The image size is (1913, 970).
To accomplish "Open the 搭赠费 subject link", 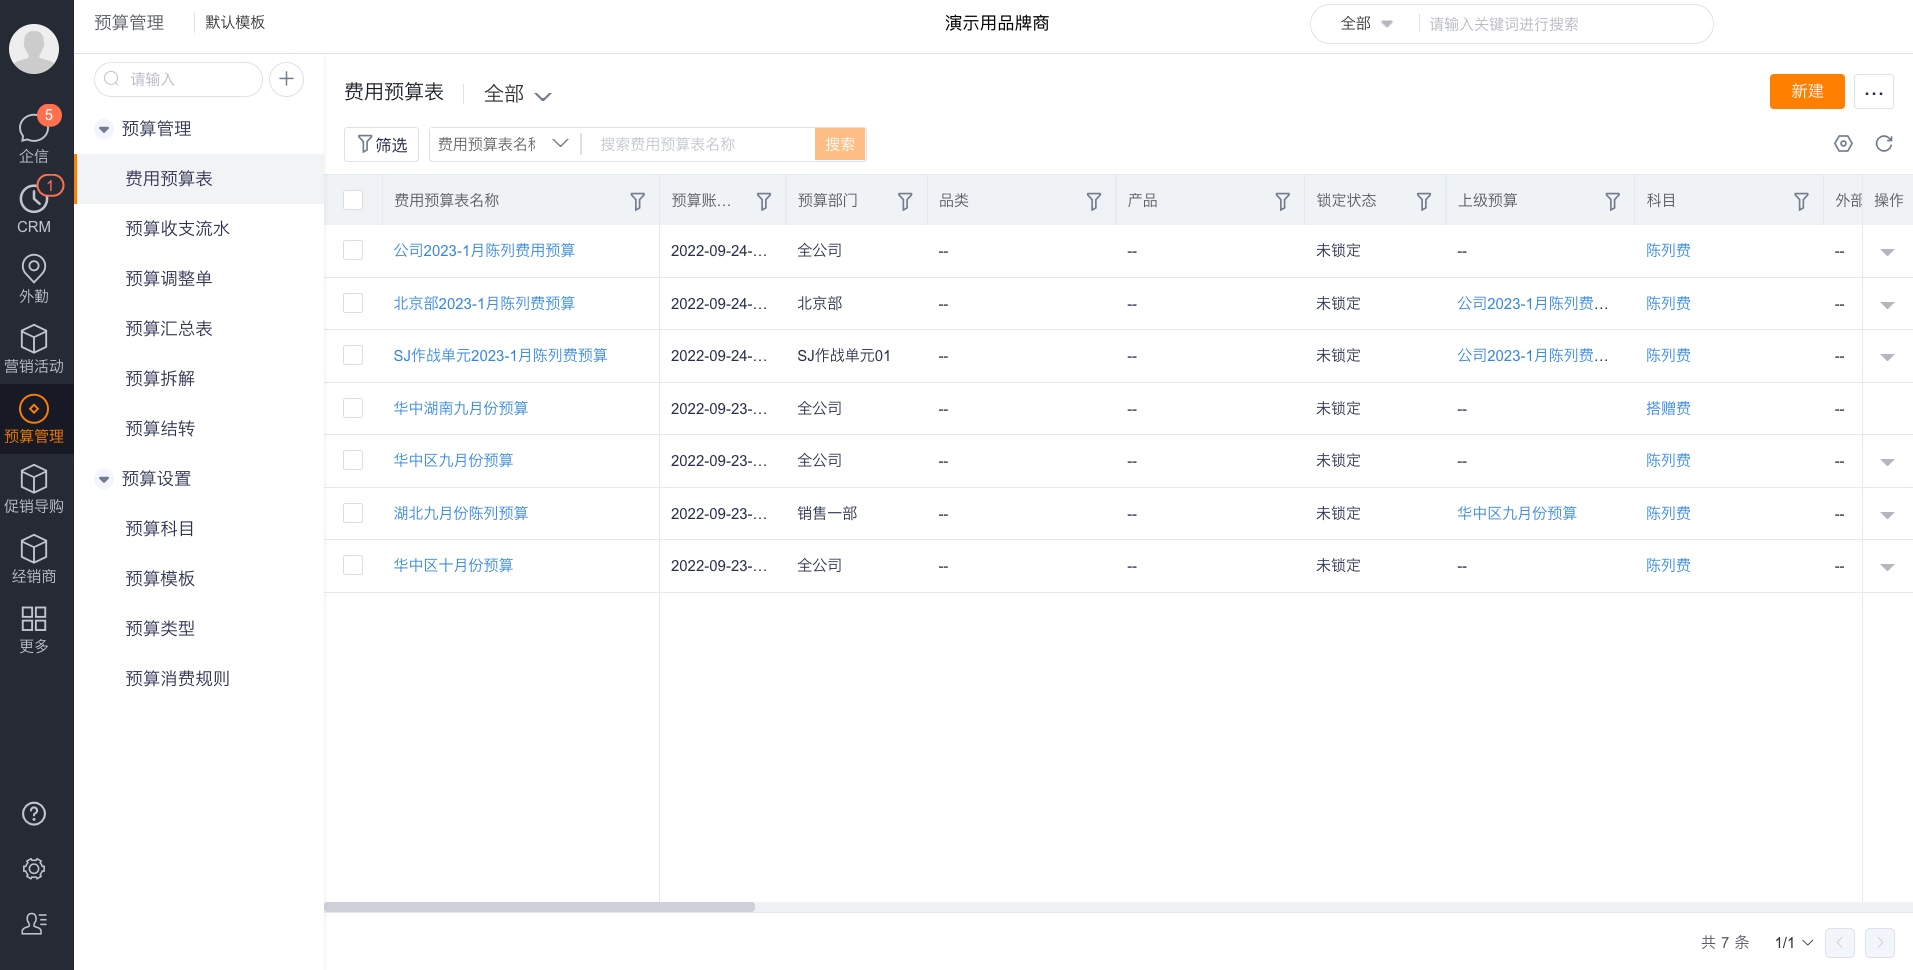I will click(1668, 408).
